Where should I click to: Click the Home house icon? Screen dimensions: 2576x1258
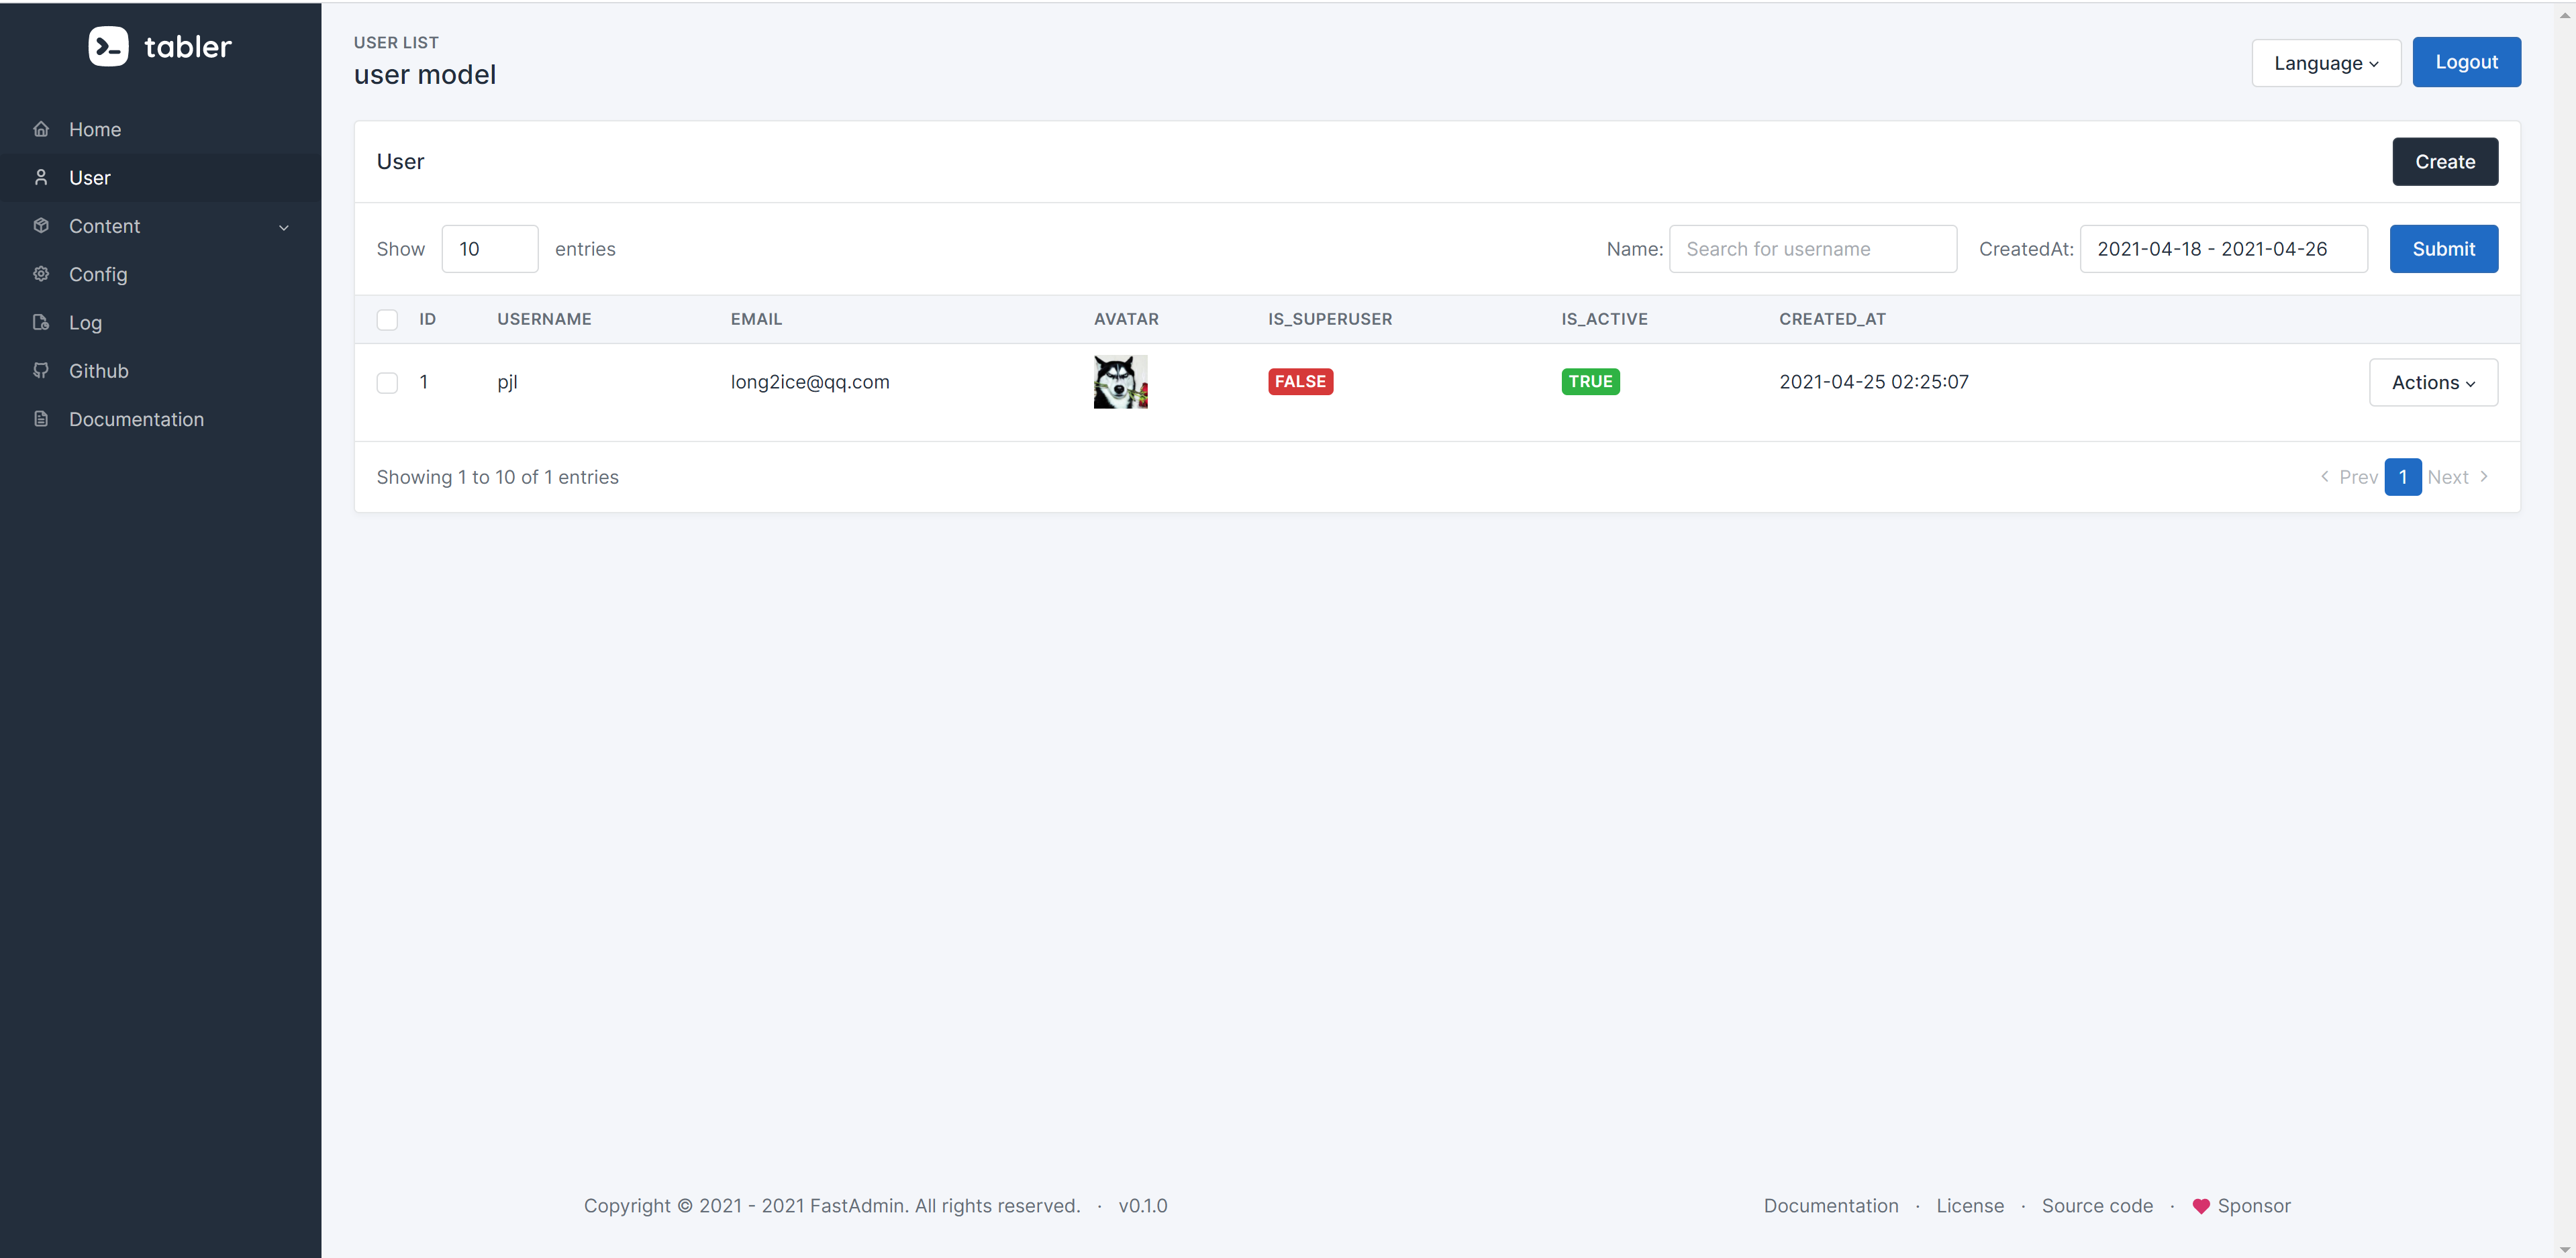pos(41,129)
